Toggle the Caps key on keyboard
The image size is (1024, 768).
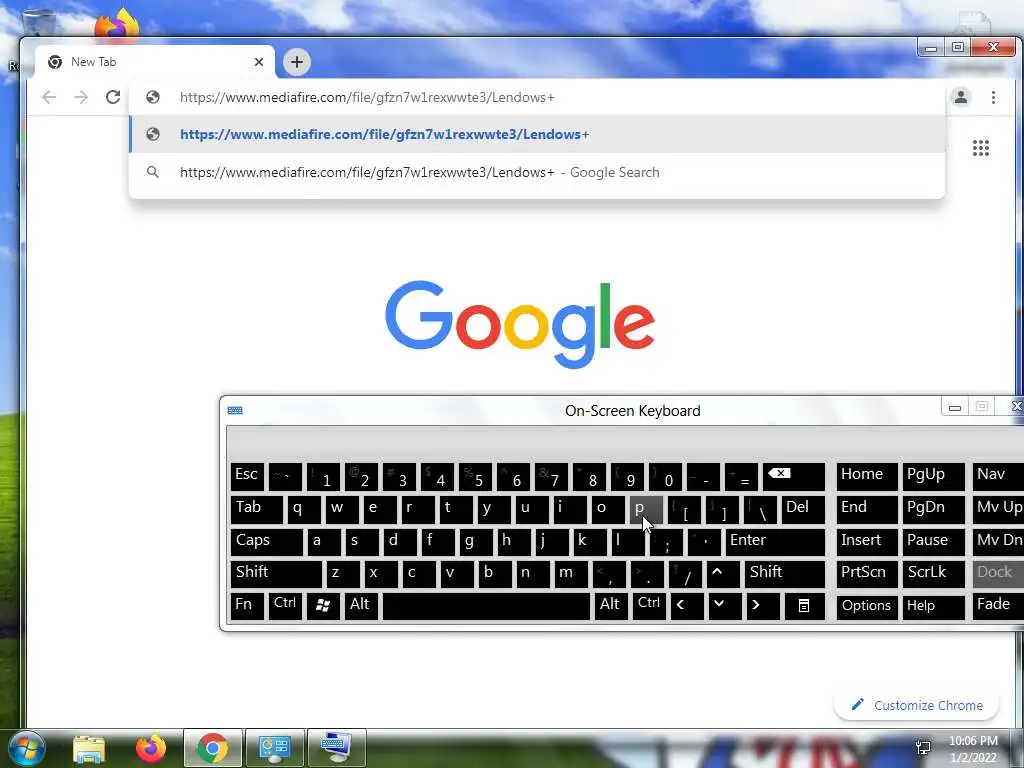266,541
